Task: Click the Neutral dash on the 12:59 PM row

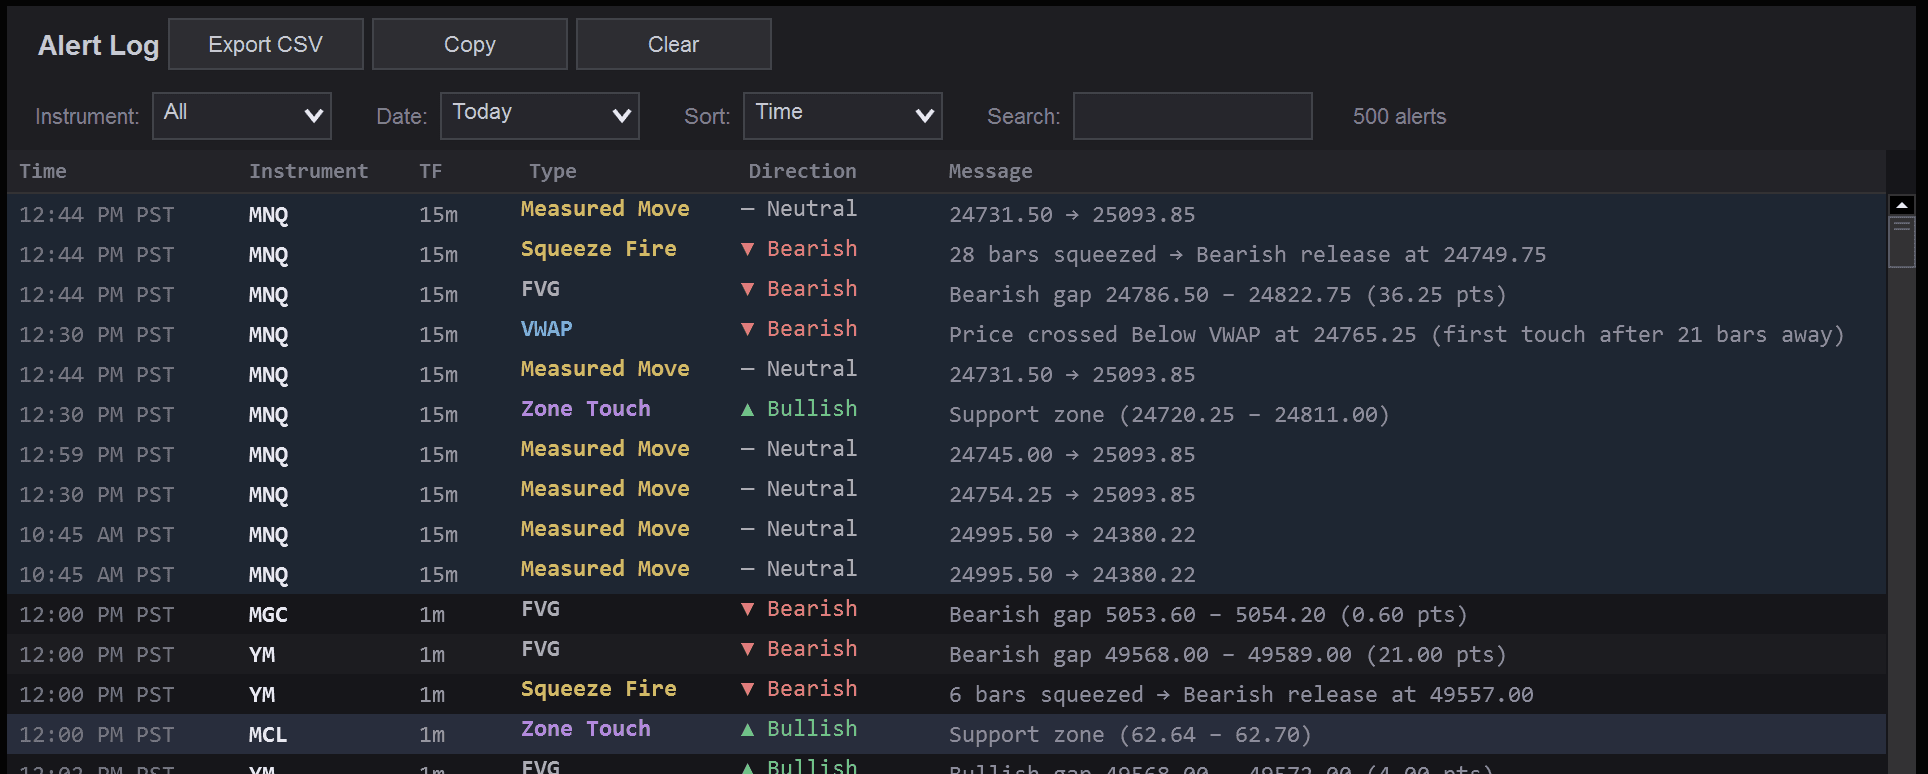Action: [747, 449]
